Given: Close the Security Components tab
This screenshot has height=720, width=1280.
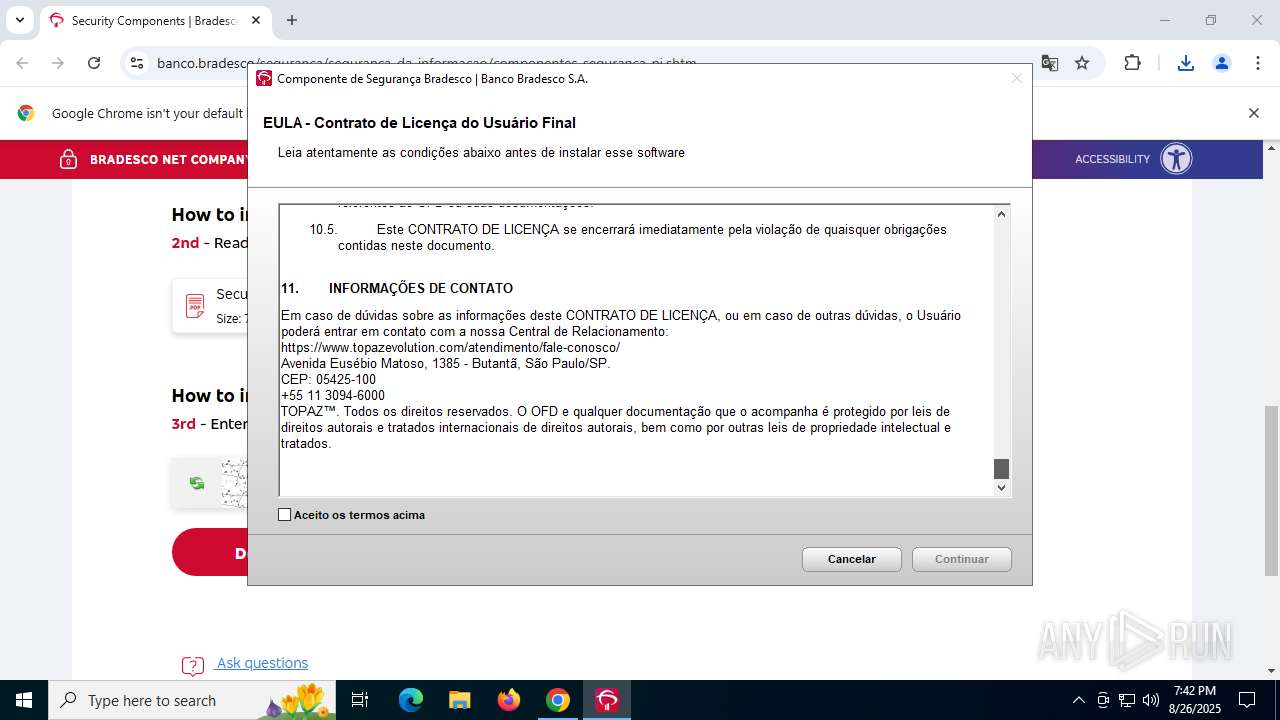Looking at the screenshot, I should point(256,20).
